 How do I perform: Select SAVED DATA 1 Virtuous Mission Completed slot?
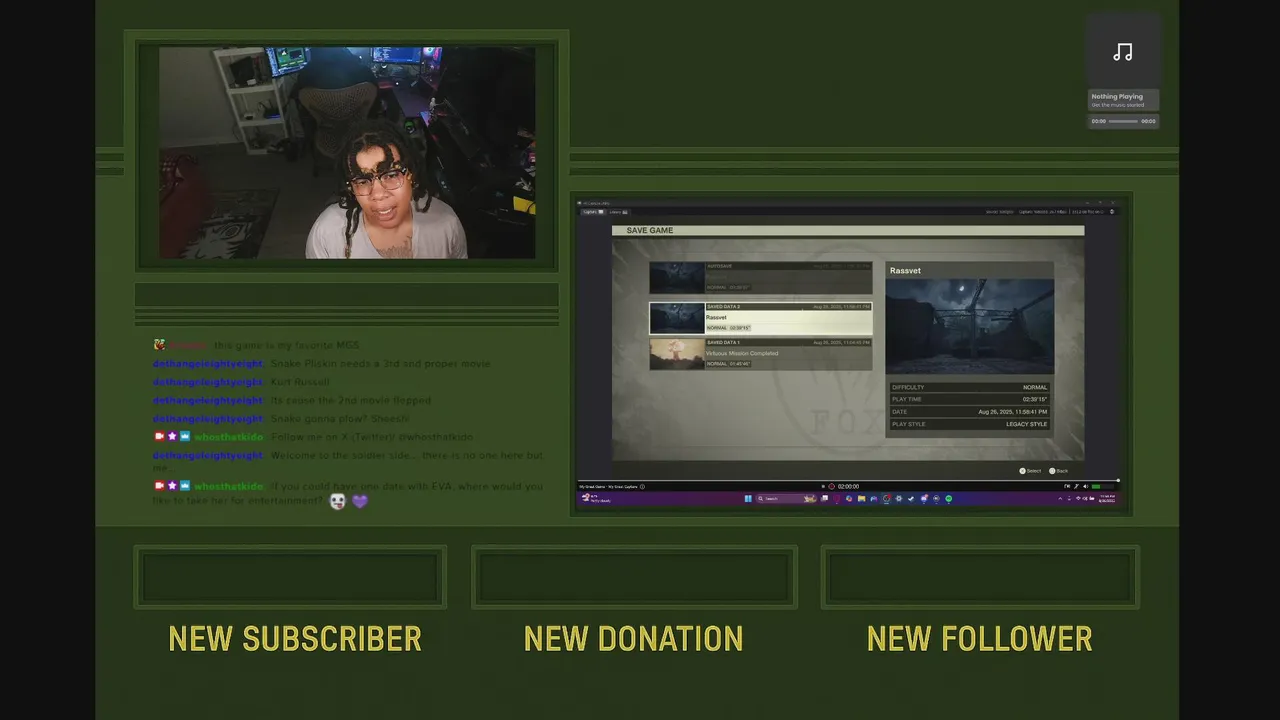(x=760, y=354)
